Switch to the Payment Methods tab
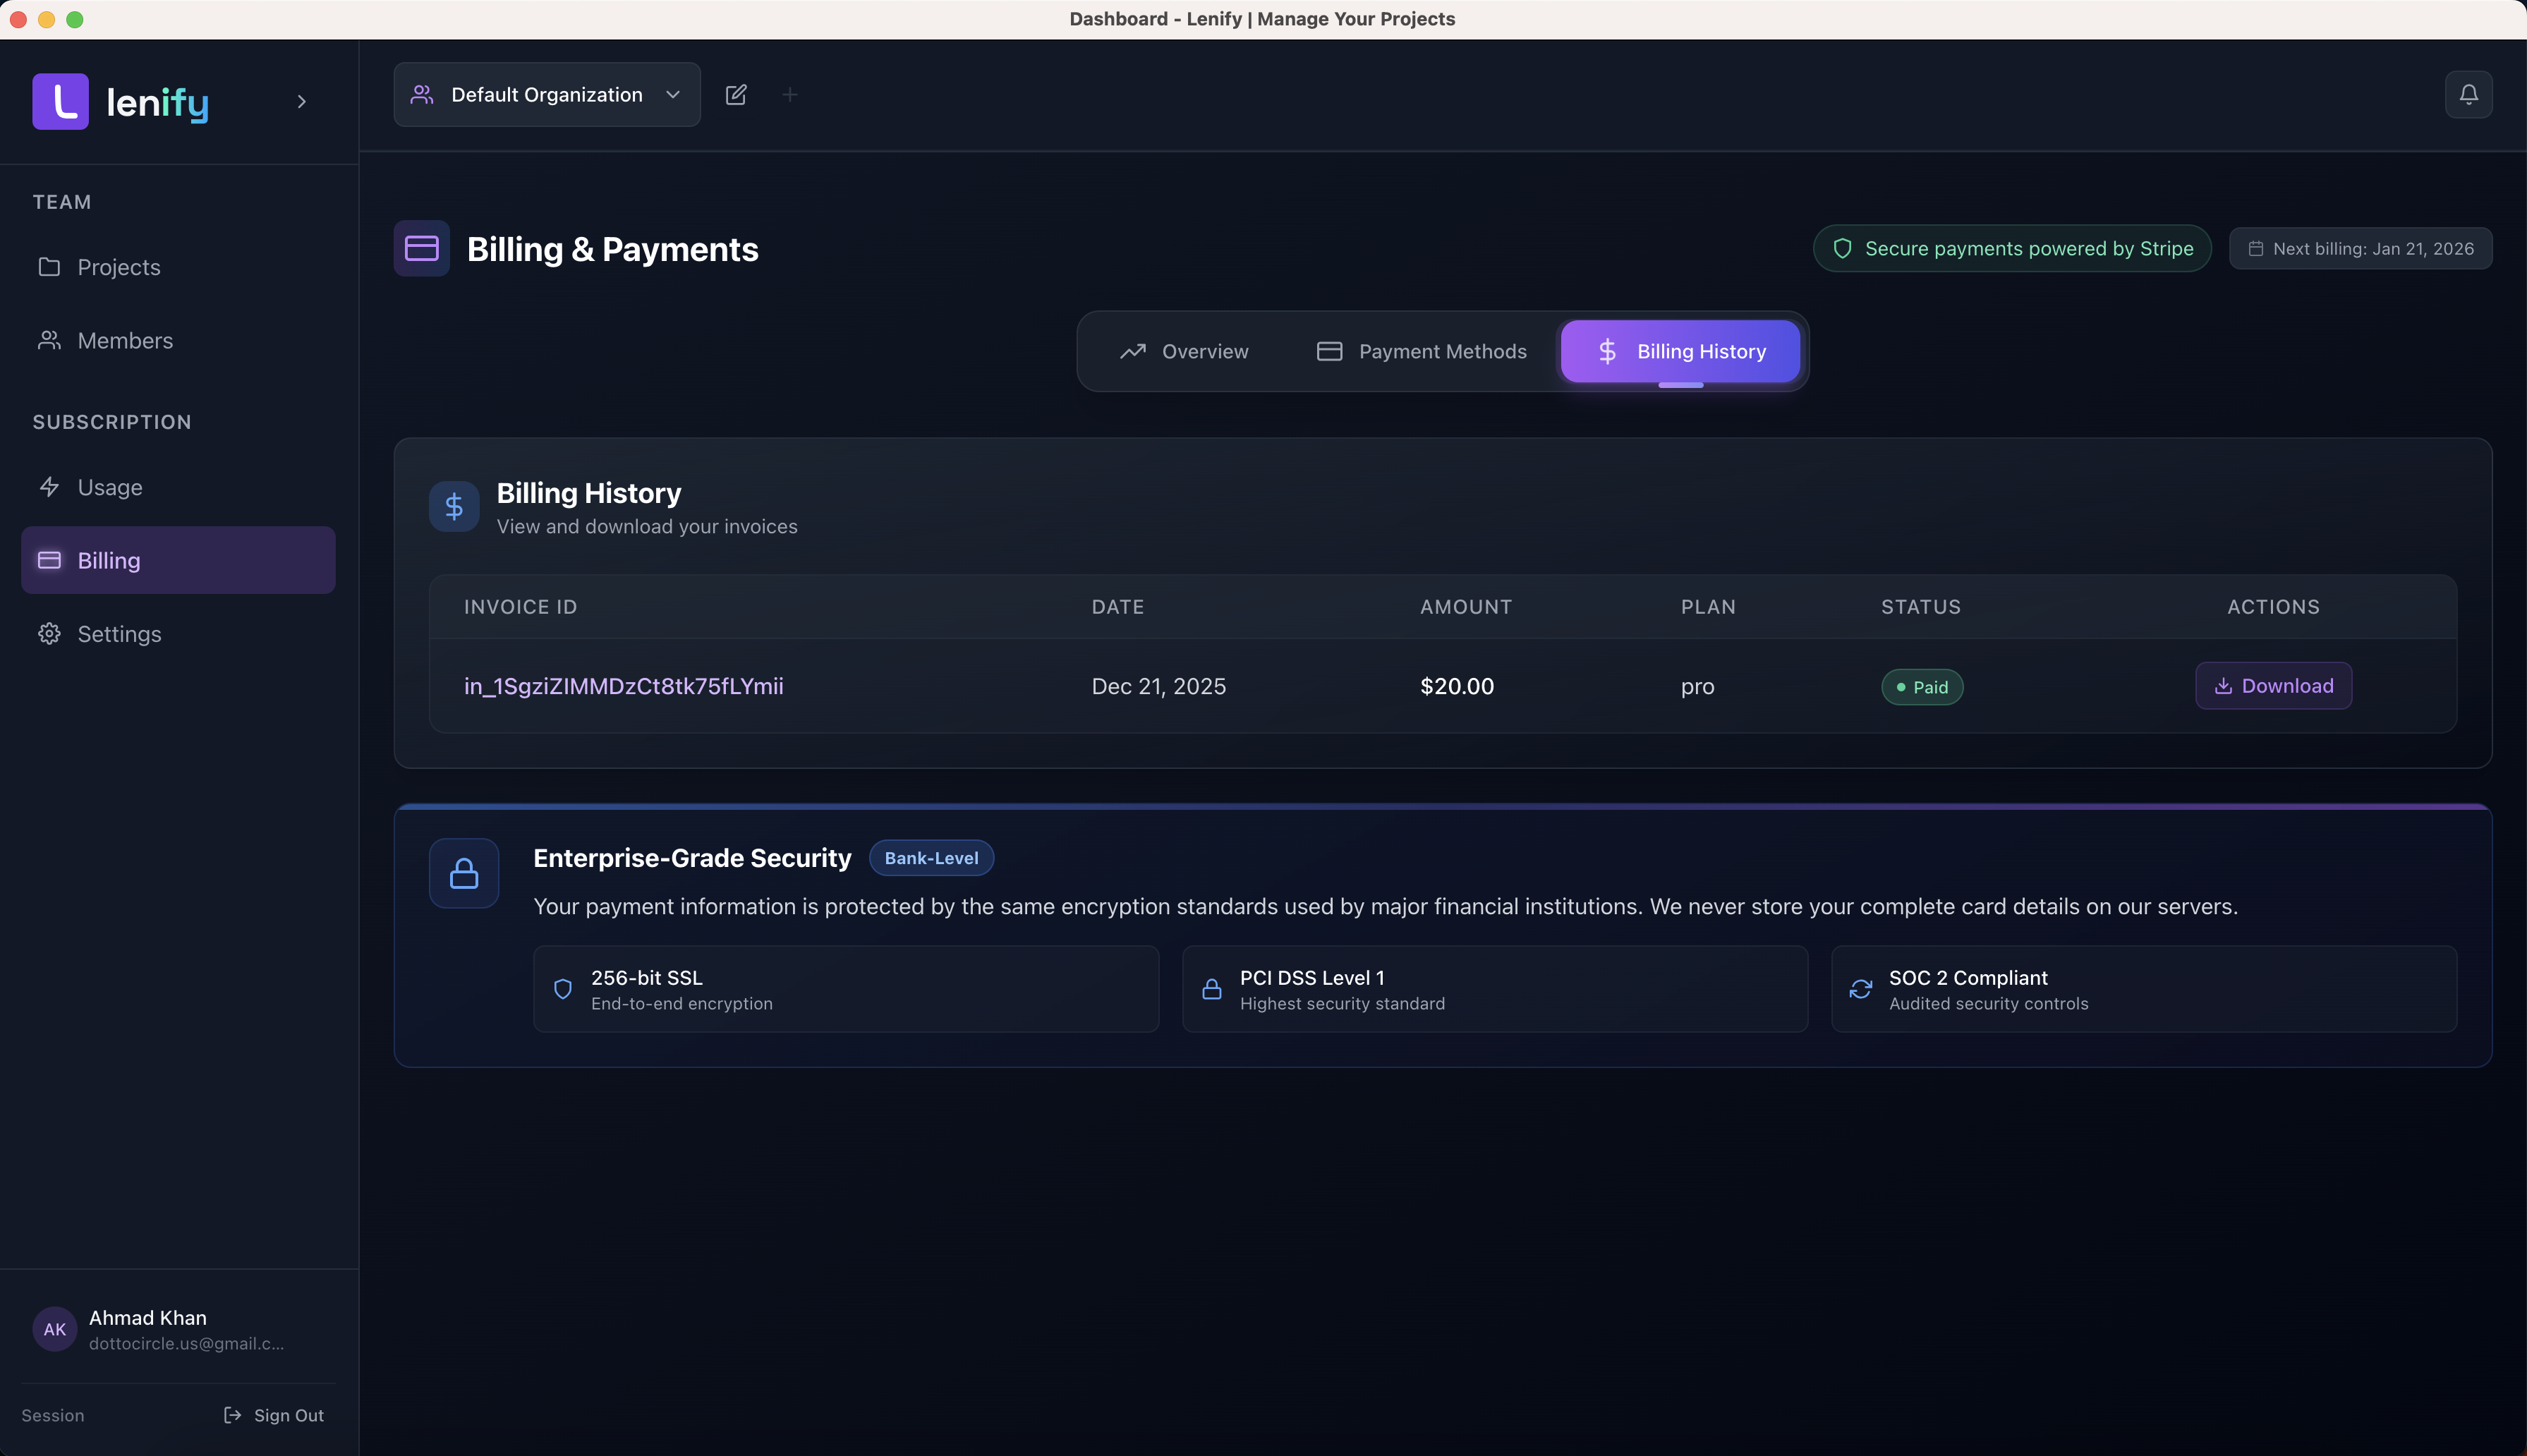This screenshot has height=1456, width=2527. point(1421,351)
